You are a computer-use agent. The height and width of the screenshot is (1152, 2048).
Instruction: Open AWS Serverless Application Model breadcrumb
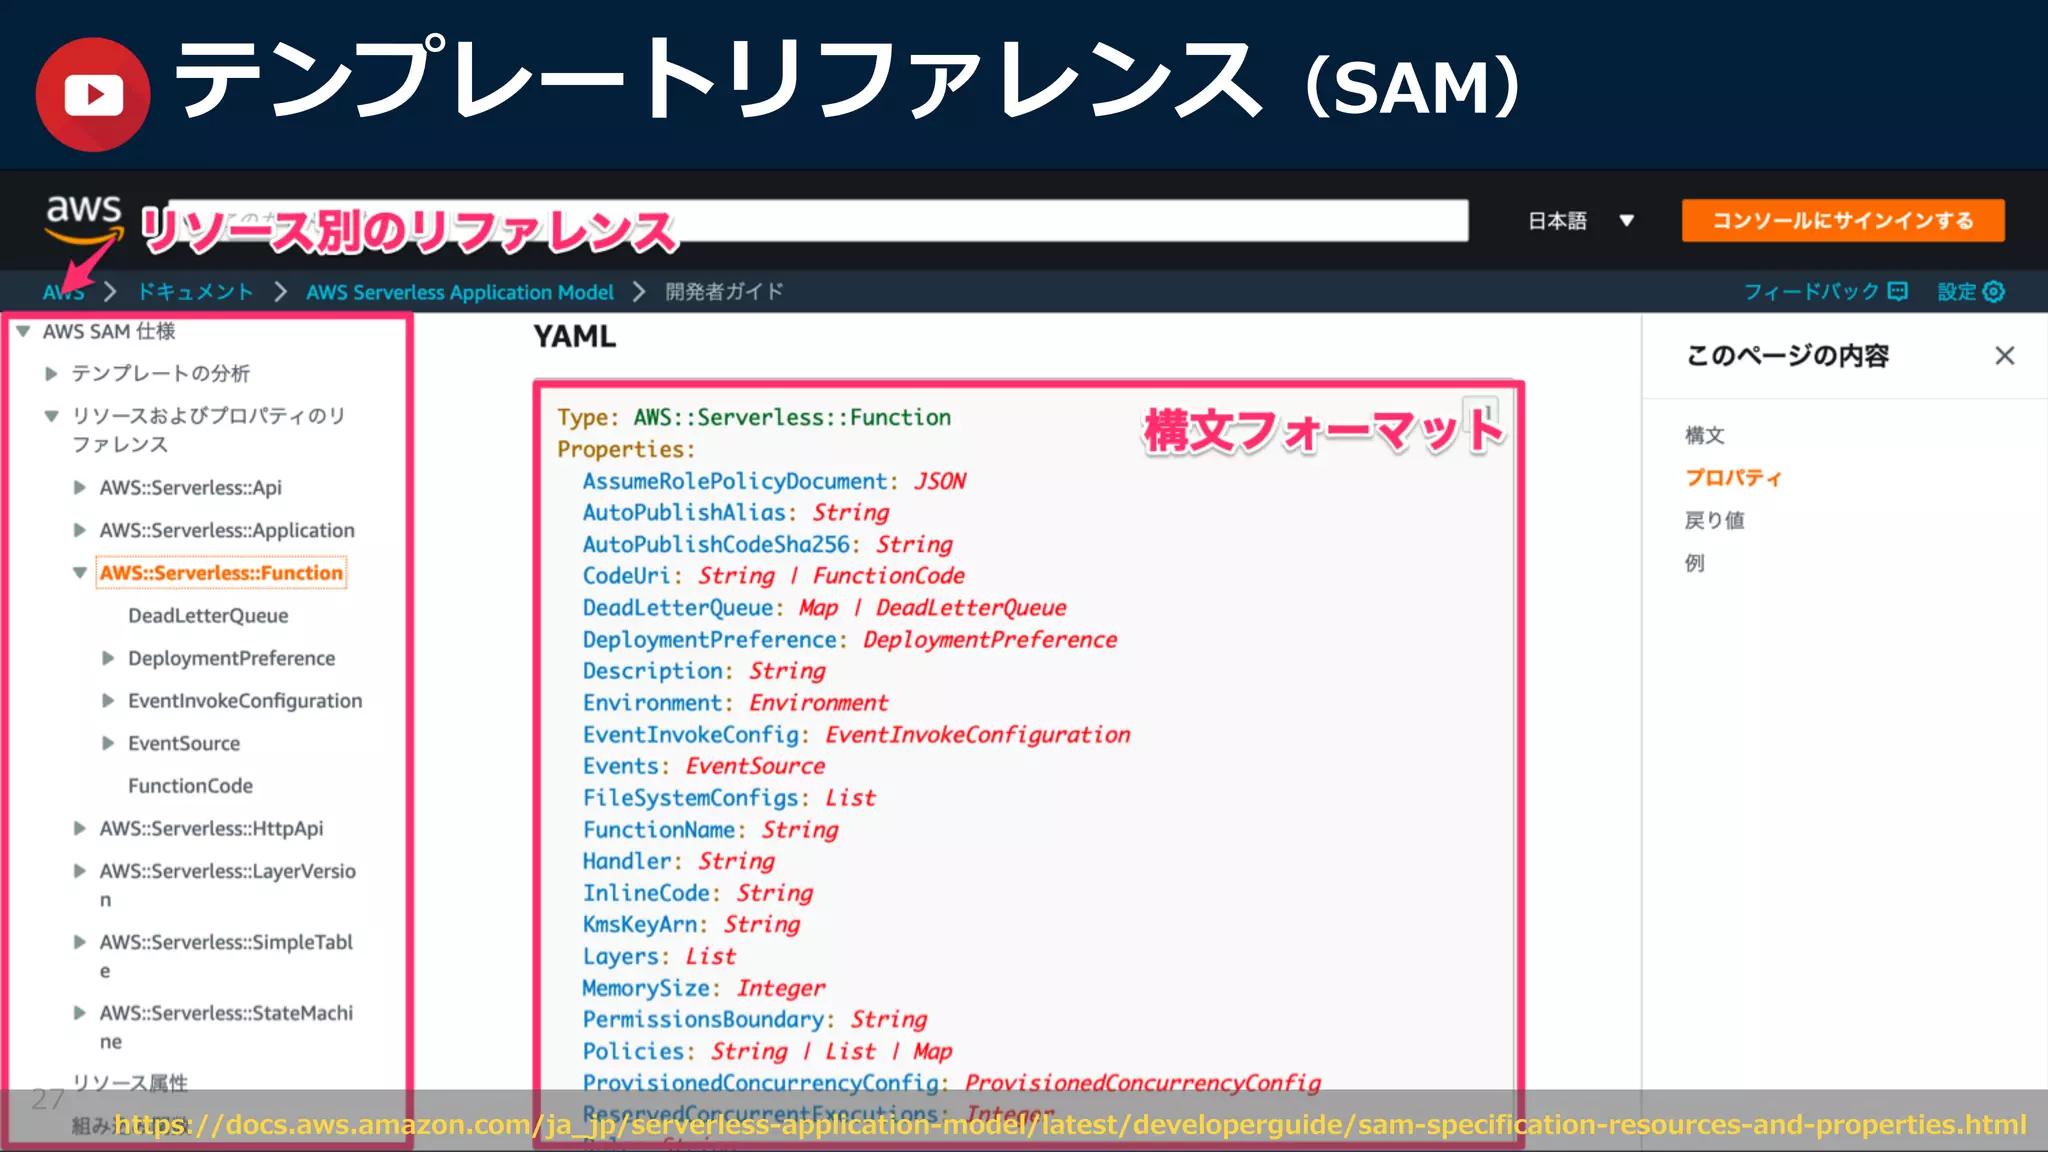pos(460,292)
